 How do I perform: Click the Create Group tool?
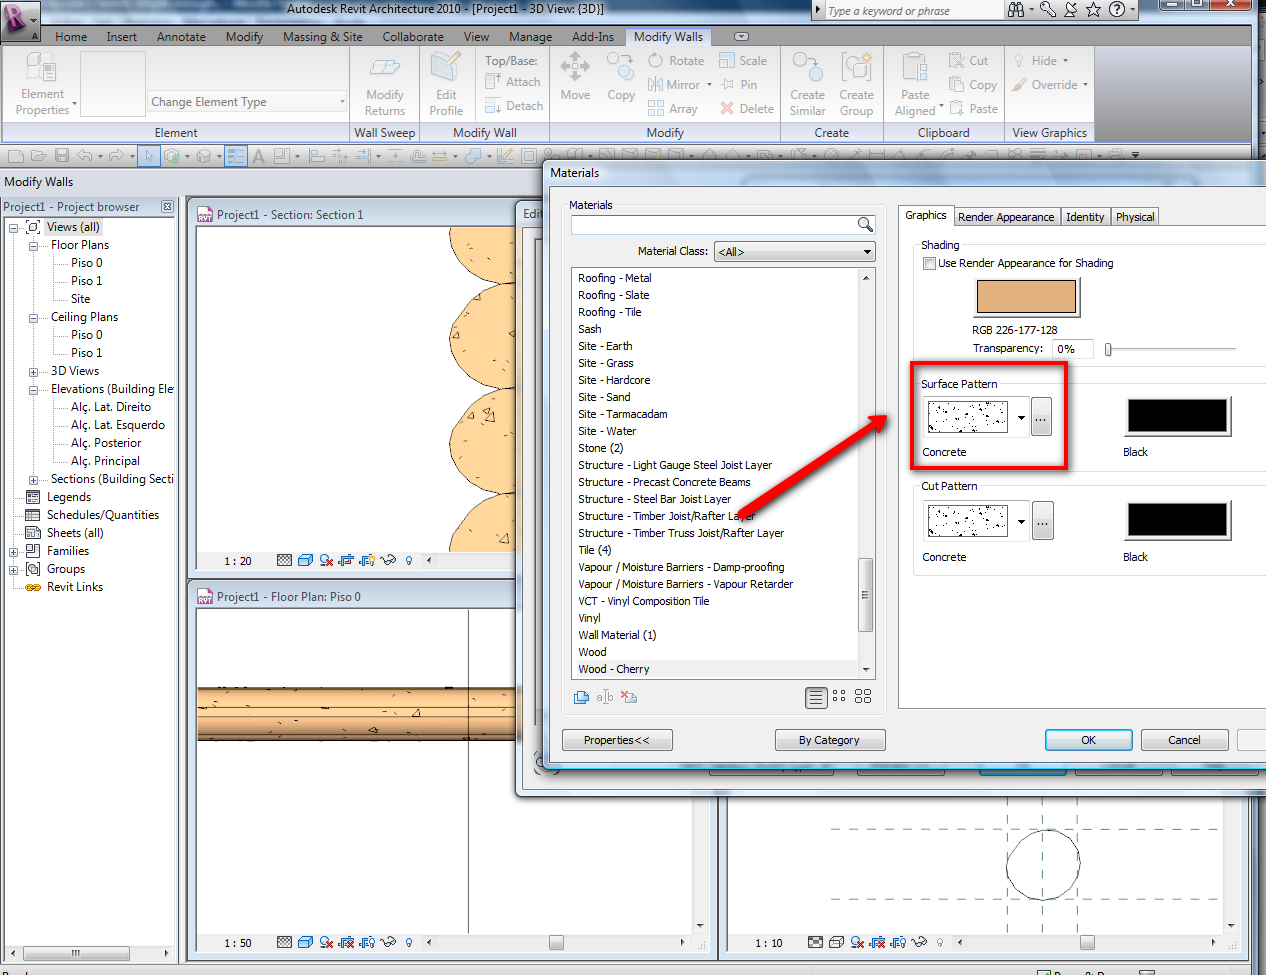(x=856, y=84)
